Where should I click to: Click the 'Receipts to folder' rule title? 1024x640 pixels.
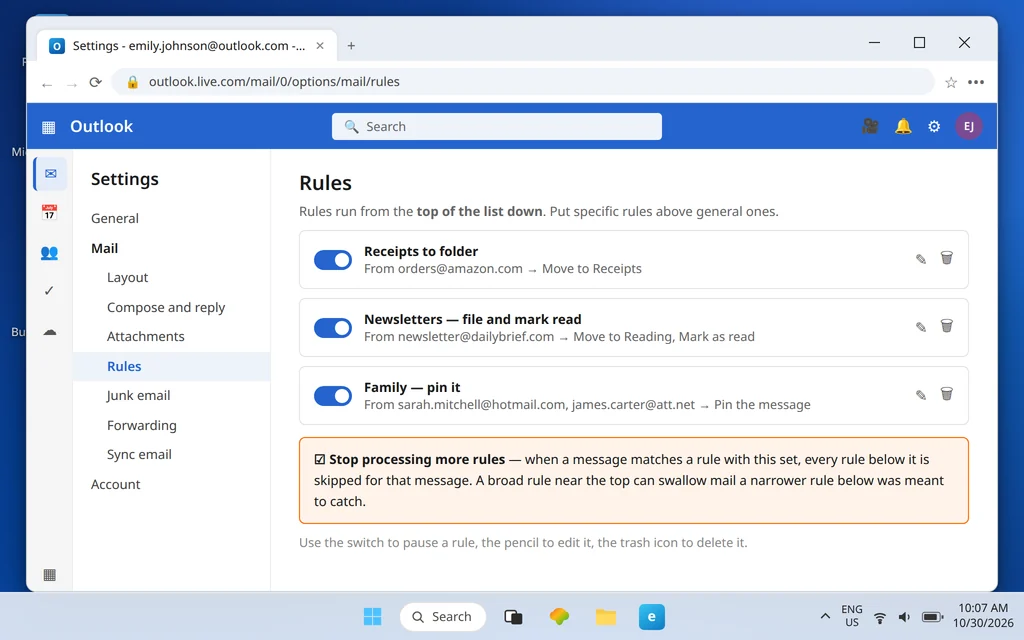pos(421,251)
